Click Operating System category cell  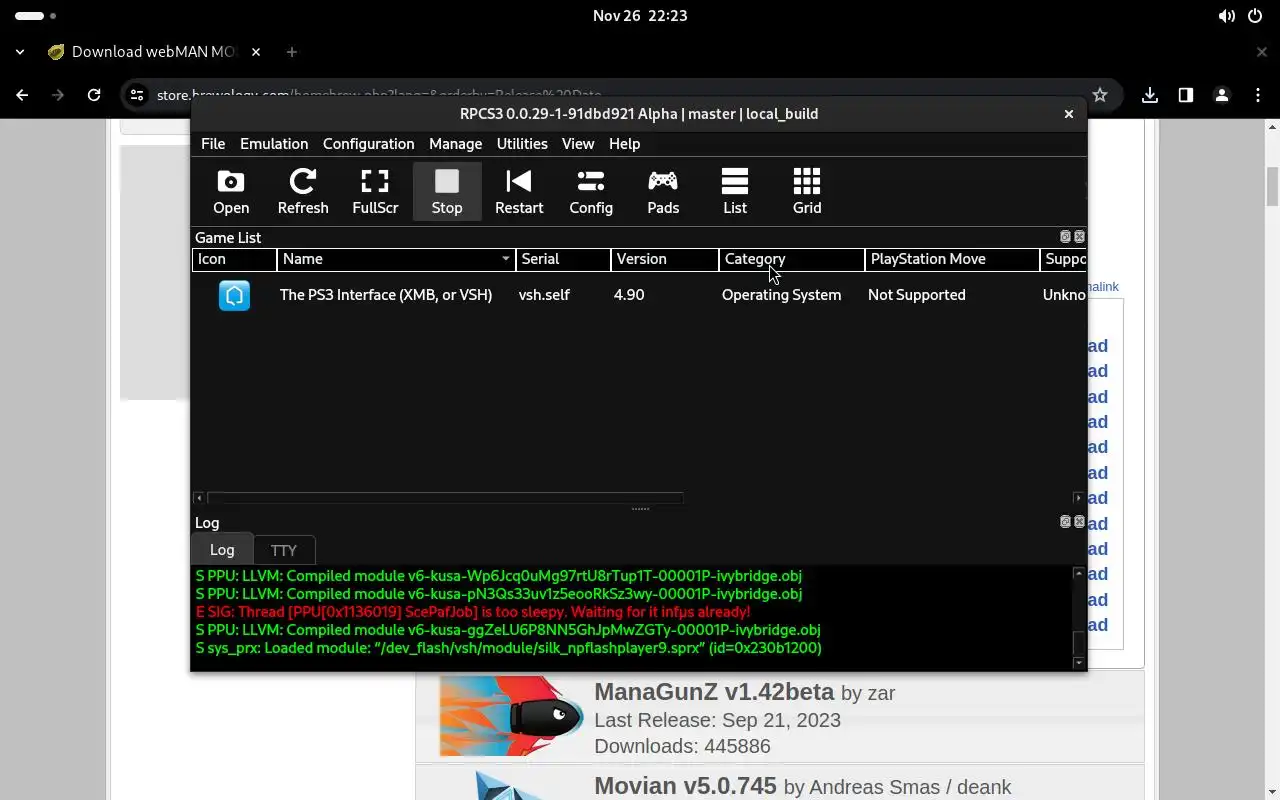click(x=781, y=295)
